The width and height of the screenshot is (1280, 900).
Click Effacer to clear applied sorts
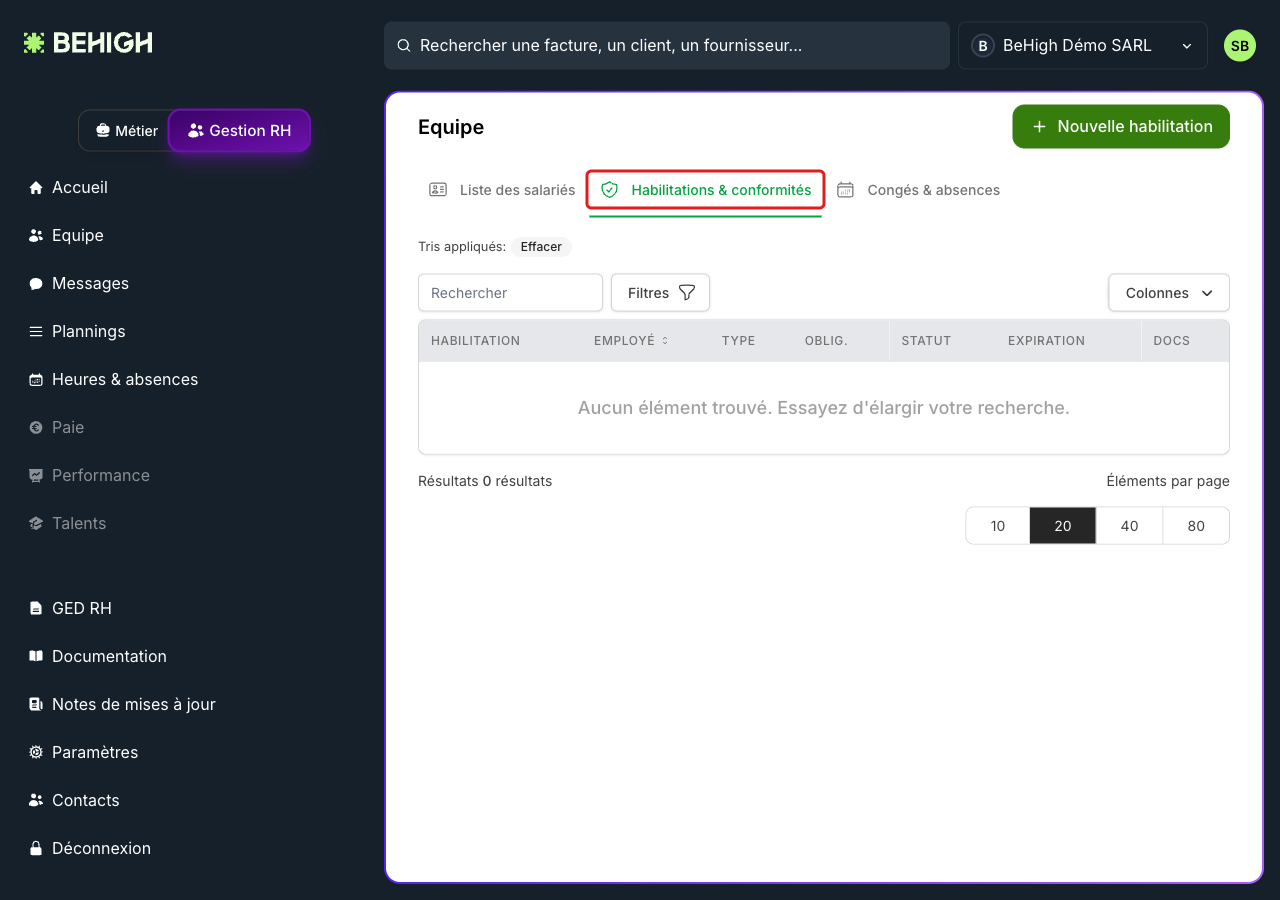541,247
